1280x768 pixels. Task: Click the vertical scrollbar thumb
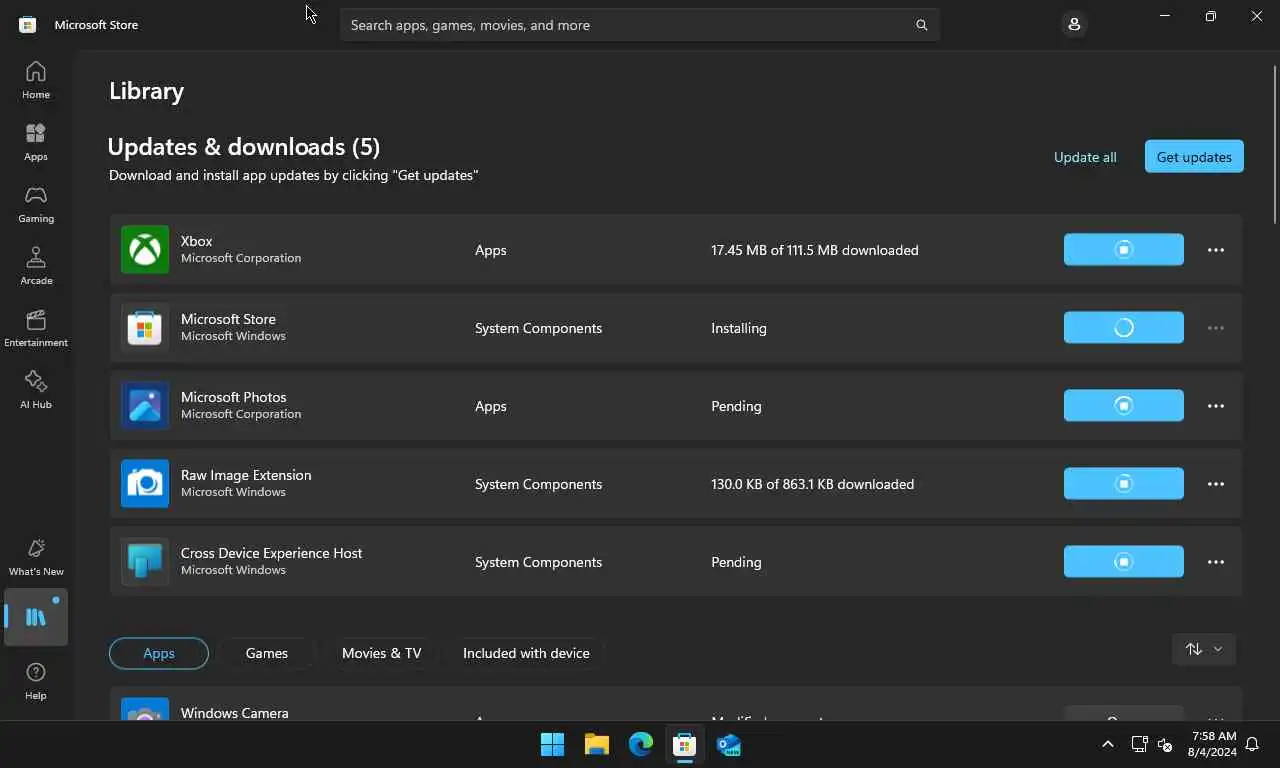(x=1275, y=144)
